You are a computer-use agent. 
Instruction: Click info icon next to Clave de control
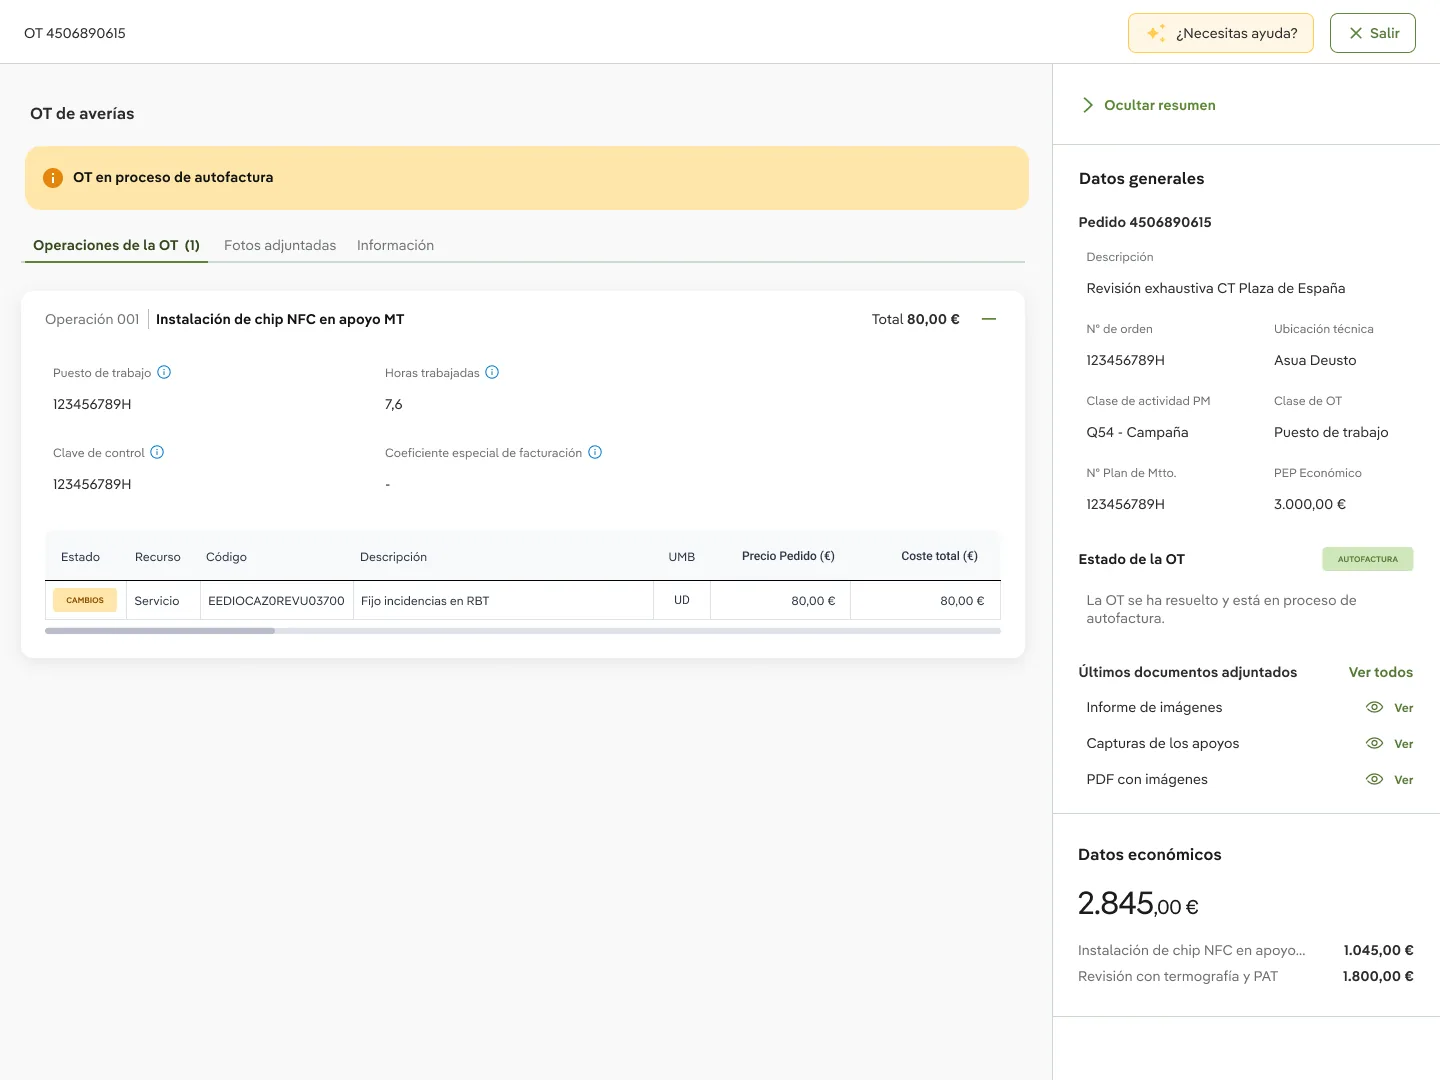click(x=157, y=452)
